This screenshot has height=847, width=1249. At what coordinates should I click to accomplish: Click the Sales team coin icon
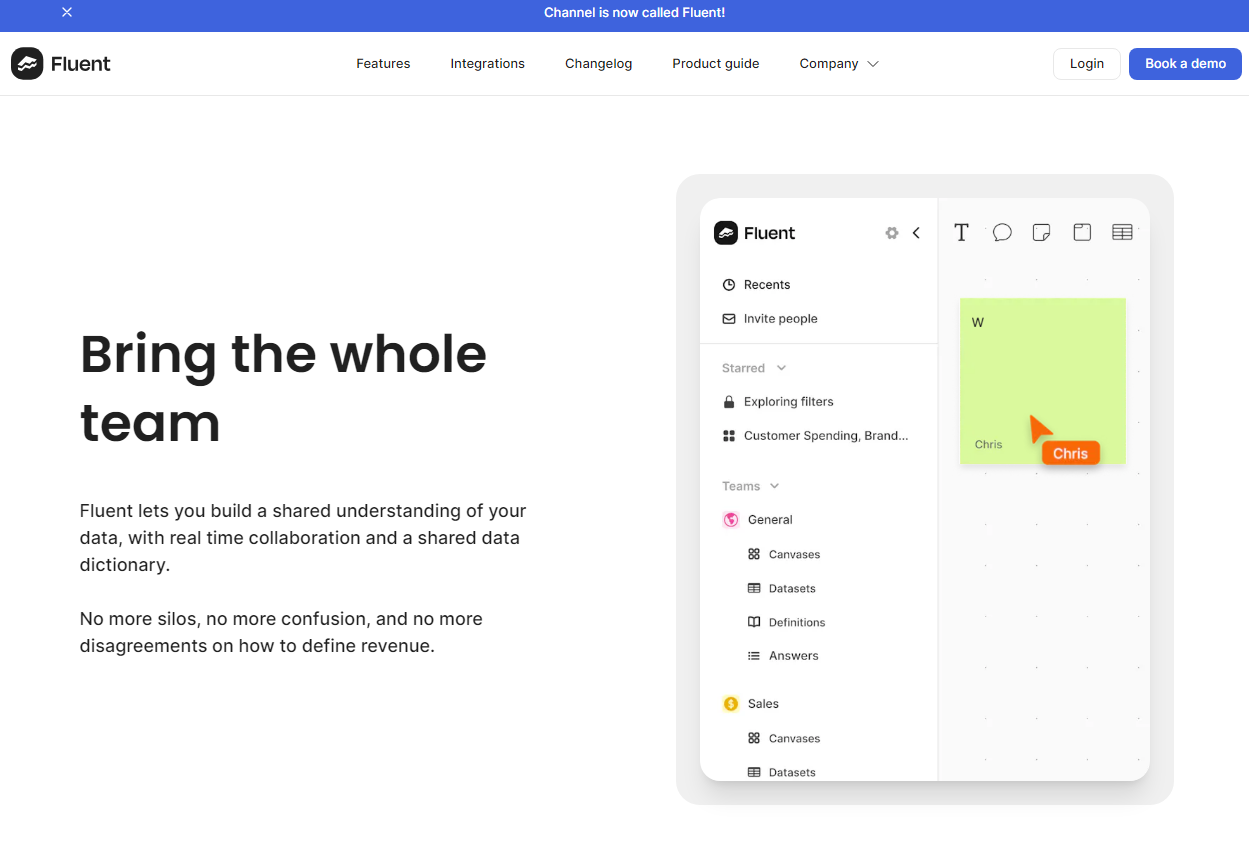pos(731,704)
